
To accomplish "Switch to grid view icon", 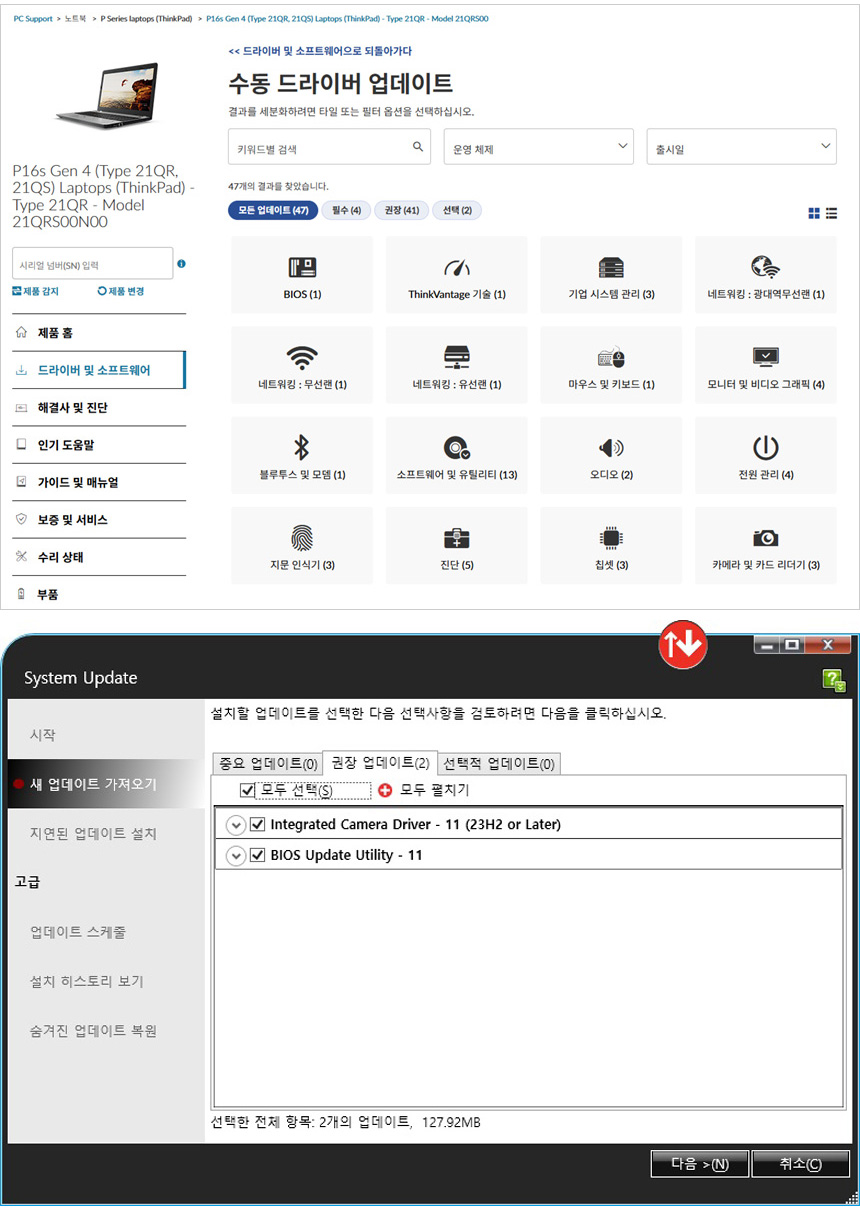I will [814, 213].
